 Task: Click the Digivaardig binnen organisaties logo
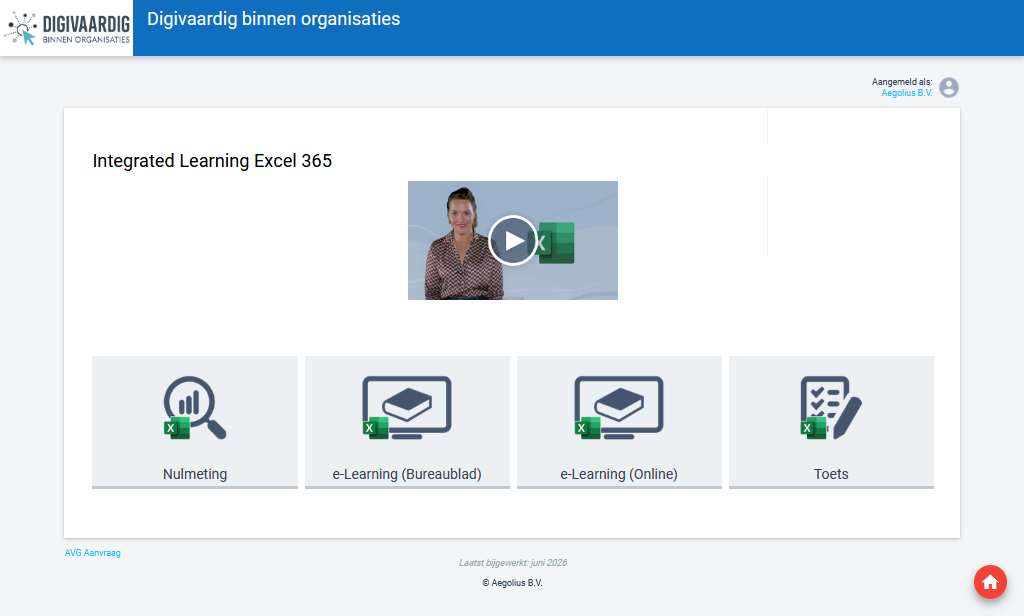pyautogui.click(x=67, y=28)
